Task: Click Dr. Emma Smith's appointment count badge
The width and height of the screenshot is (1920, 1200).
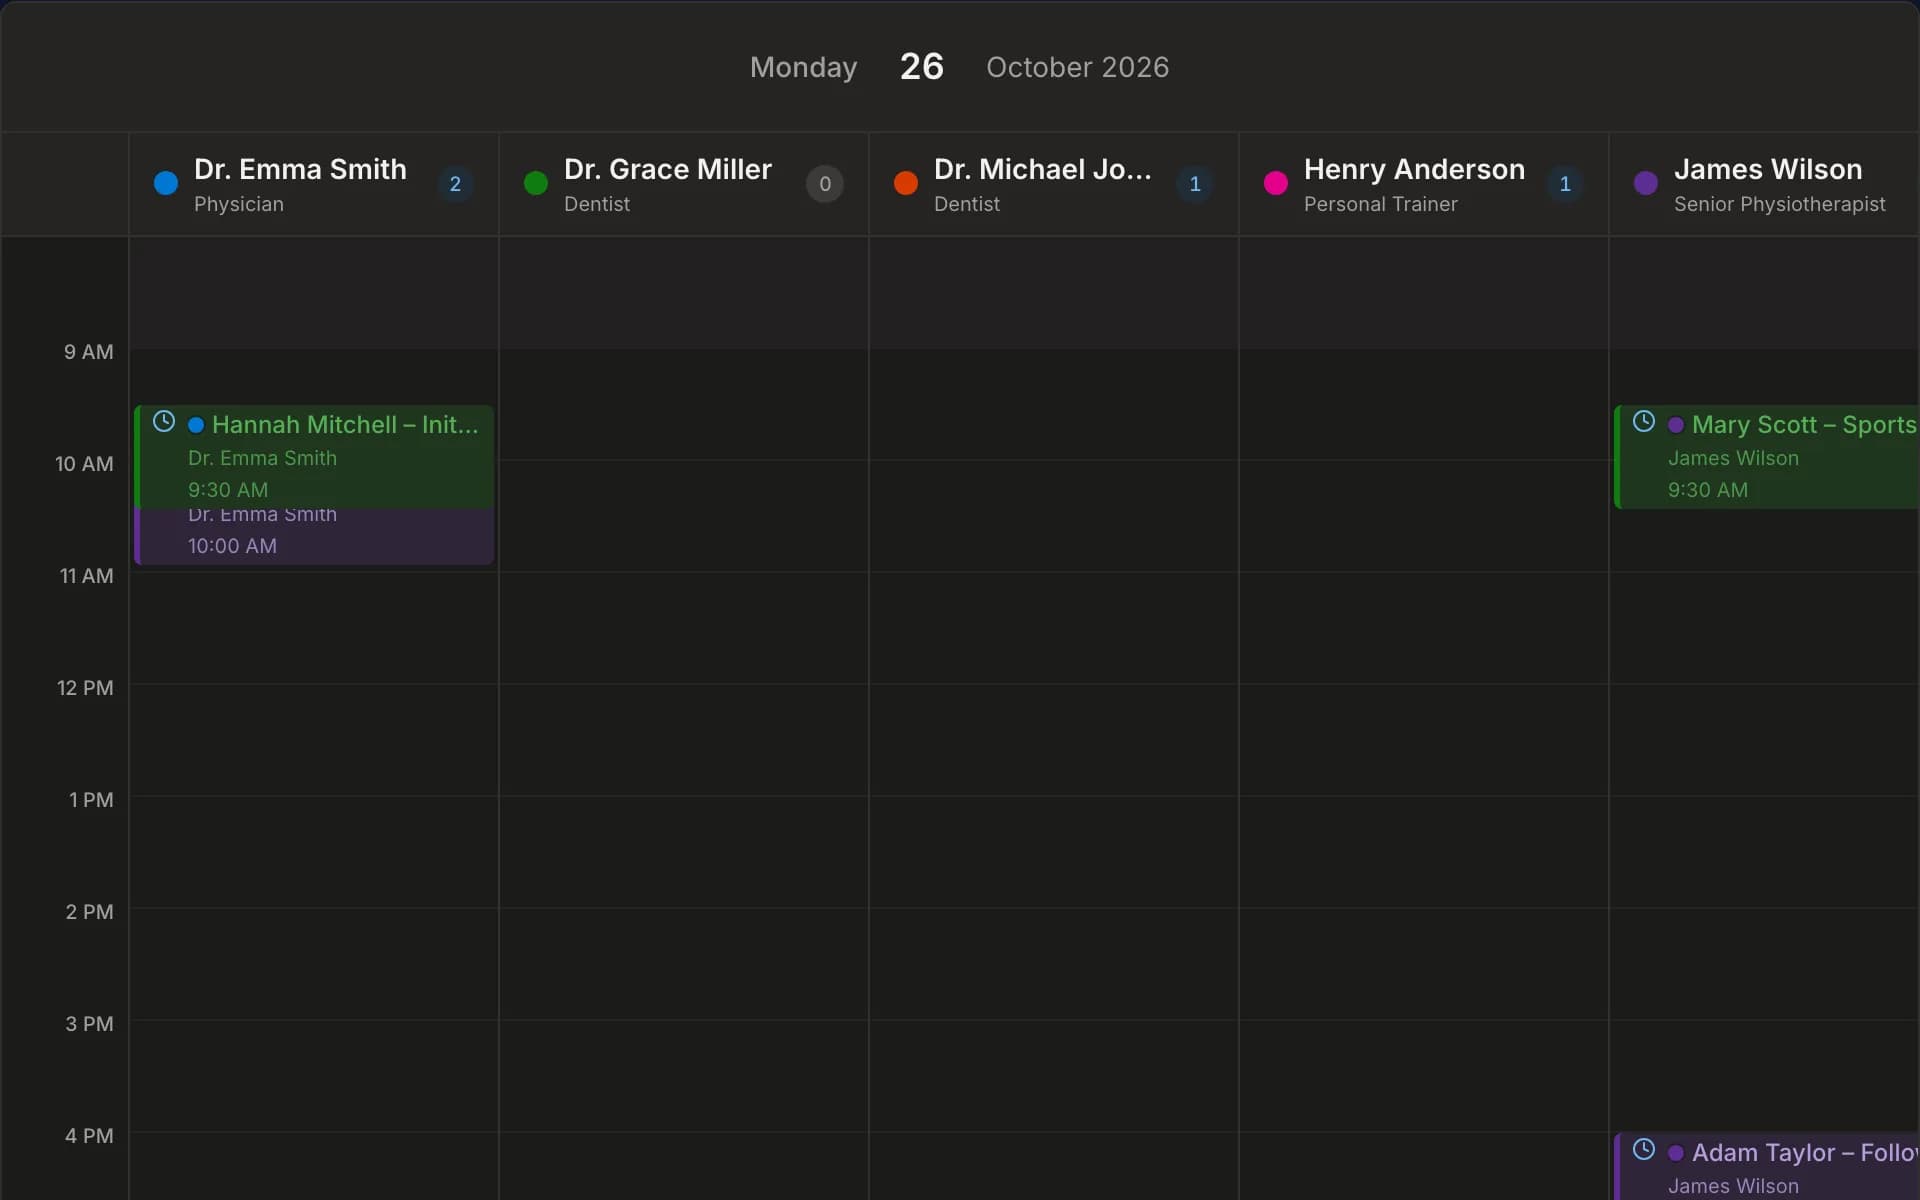Action: [x=455, y=184]
